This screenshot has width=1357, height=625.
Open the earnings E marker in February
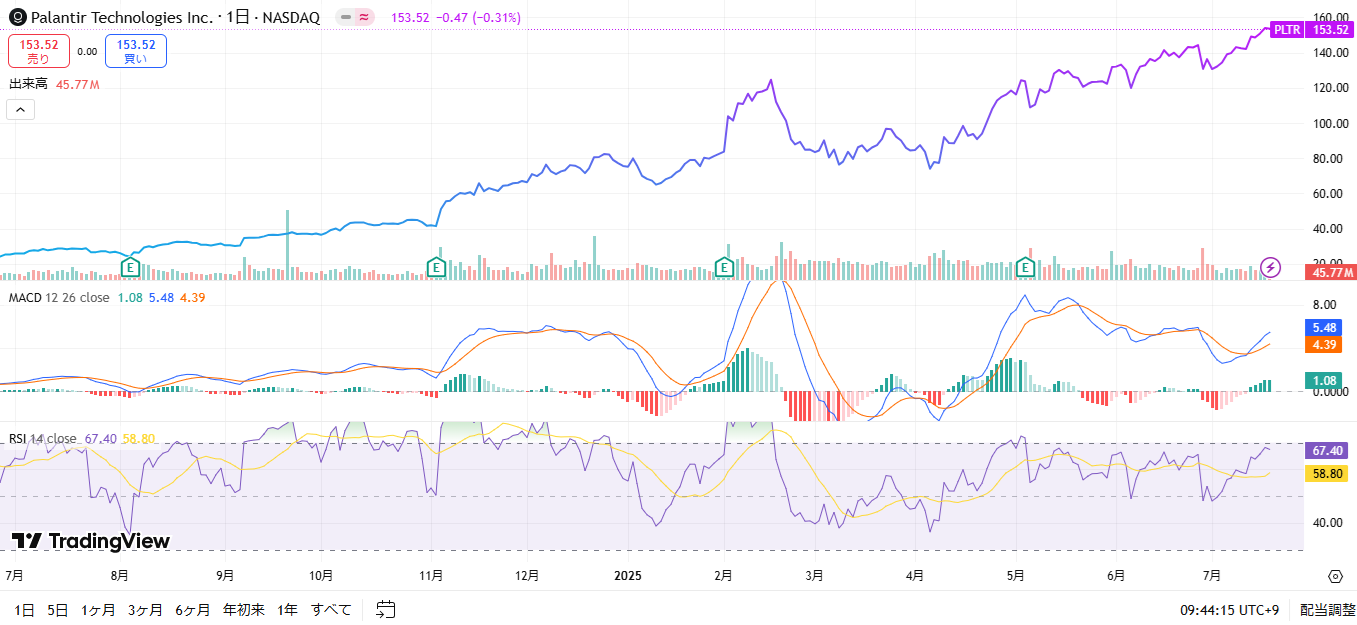[x=724, y=267]
